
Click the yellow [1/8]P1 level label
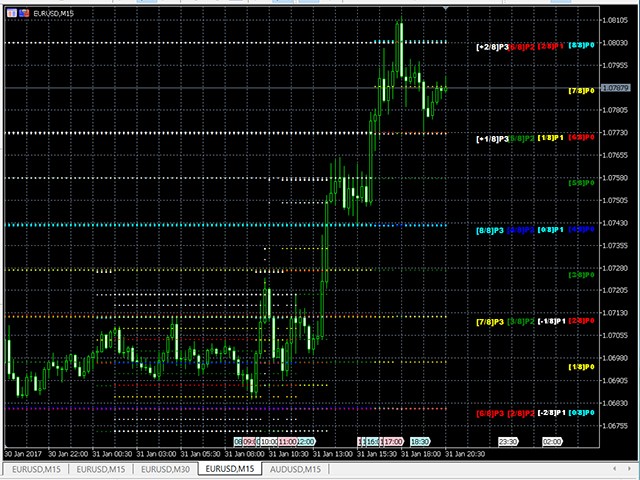click(x=551, y=138)
